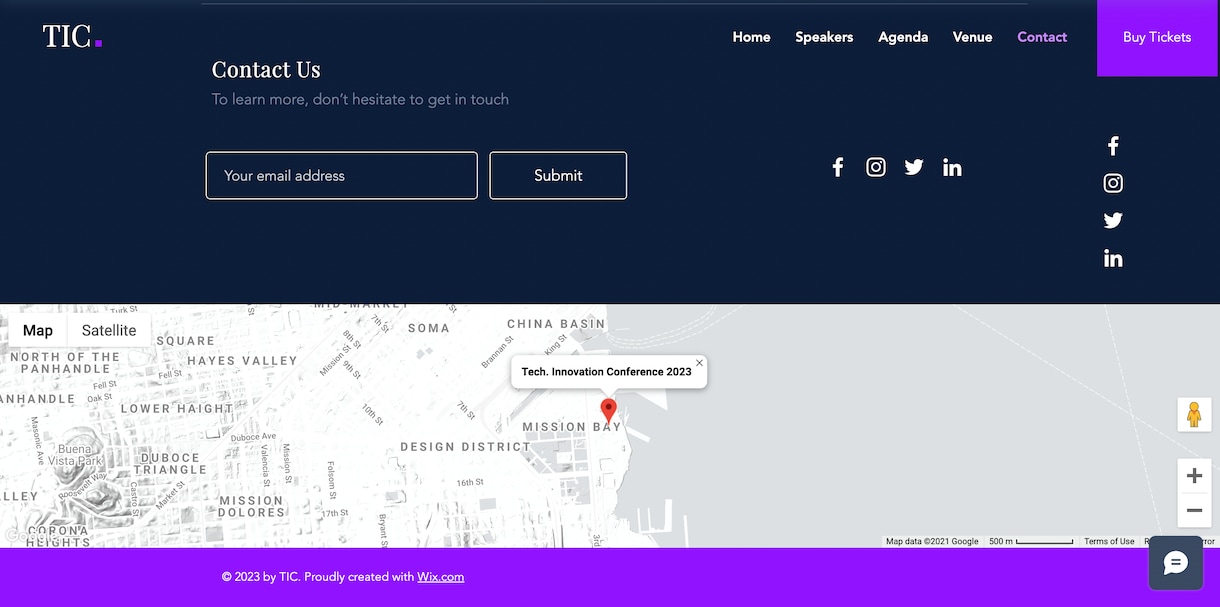Click LinkedIn icon in vertical social bar
Viewport: 1220px width, 607px height.
point(1113,258)
